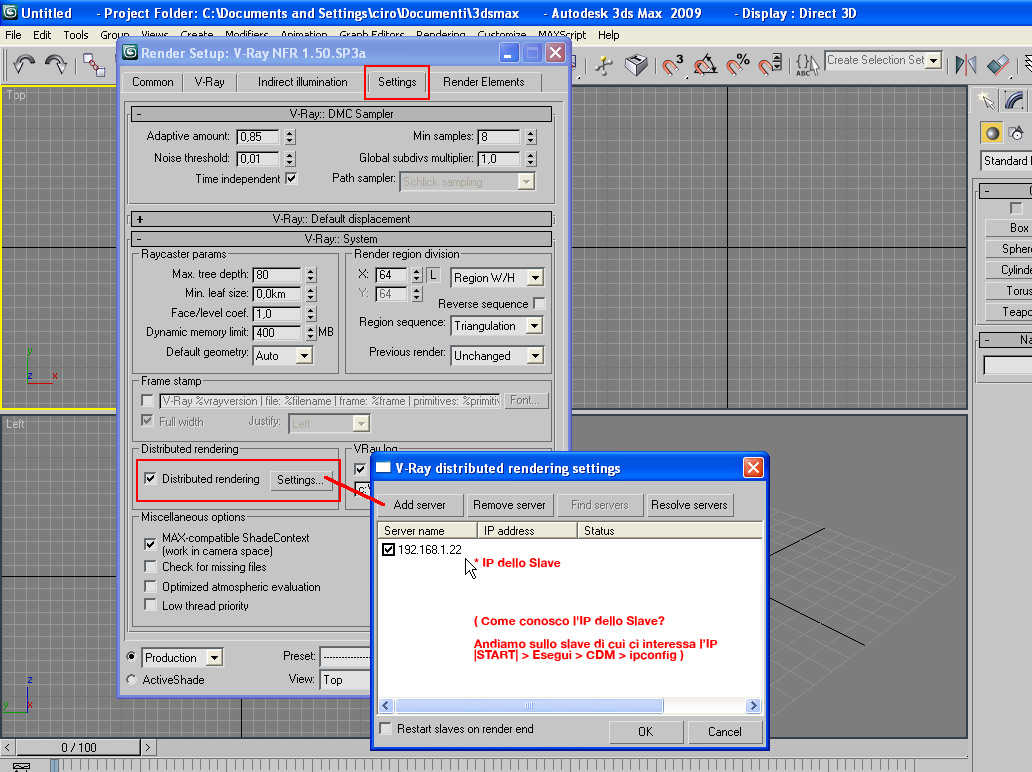Click the server list scroll right arrow
This screenshot has height=772, width=1032.
tap(754, 706)
